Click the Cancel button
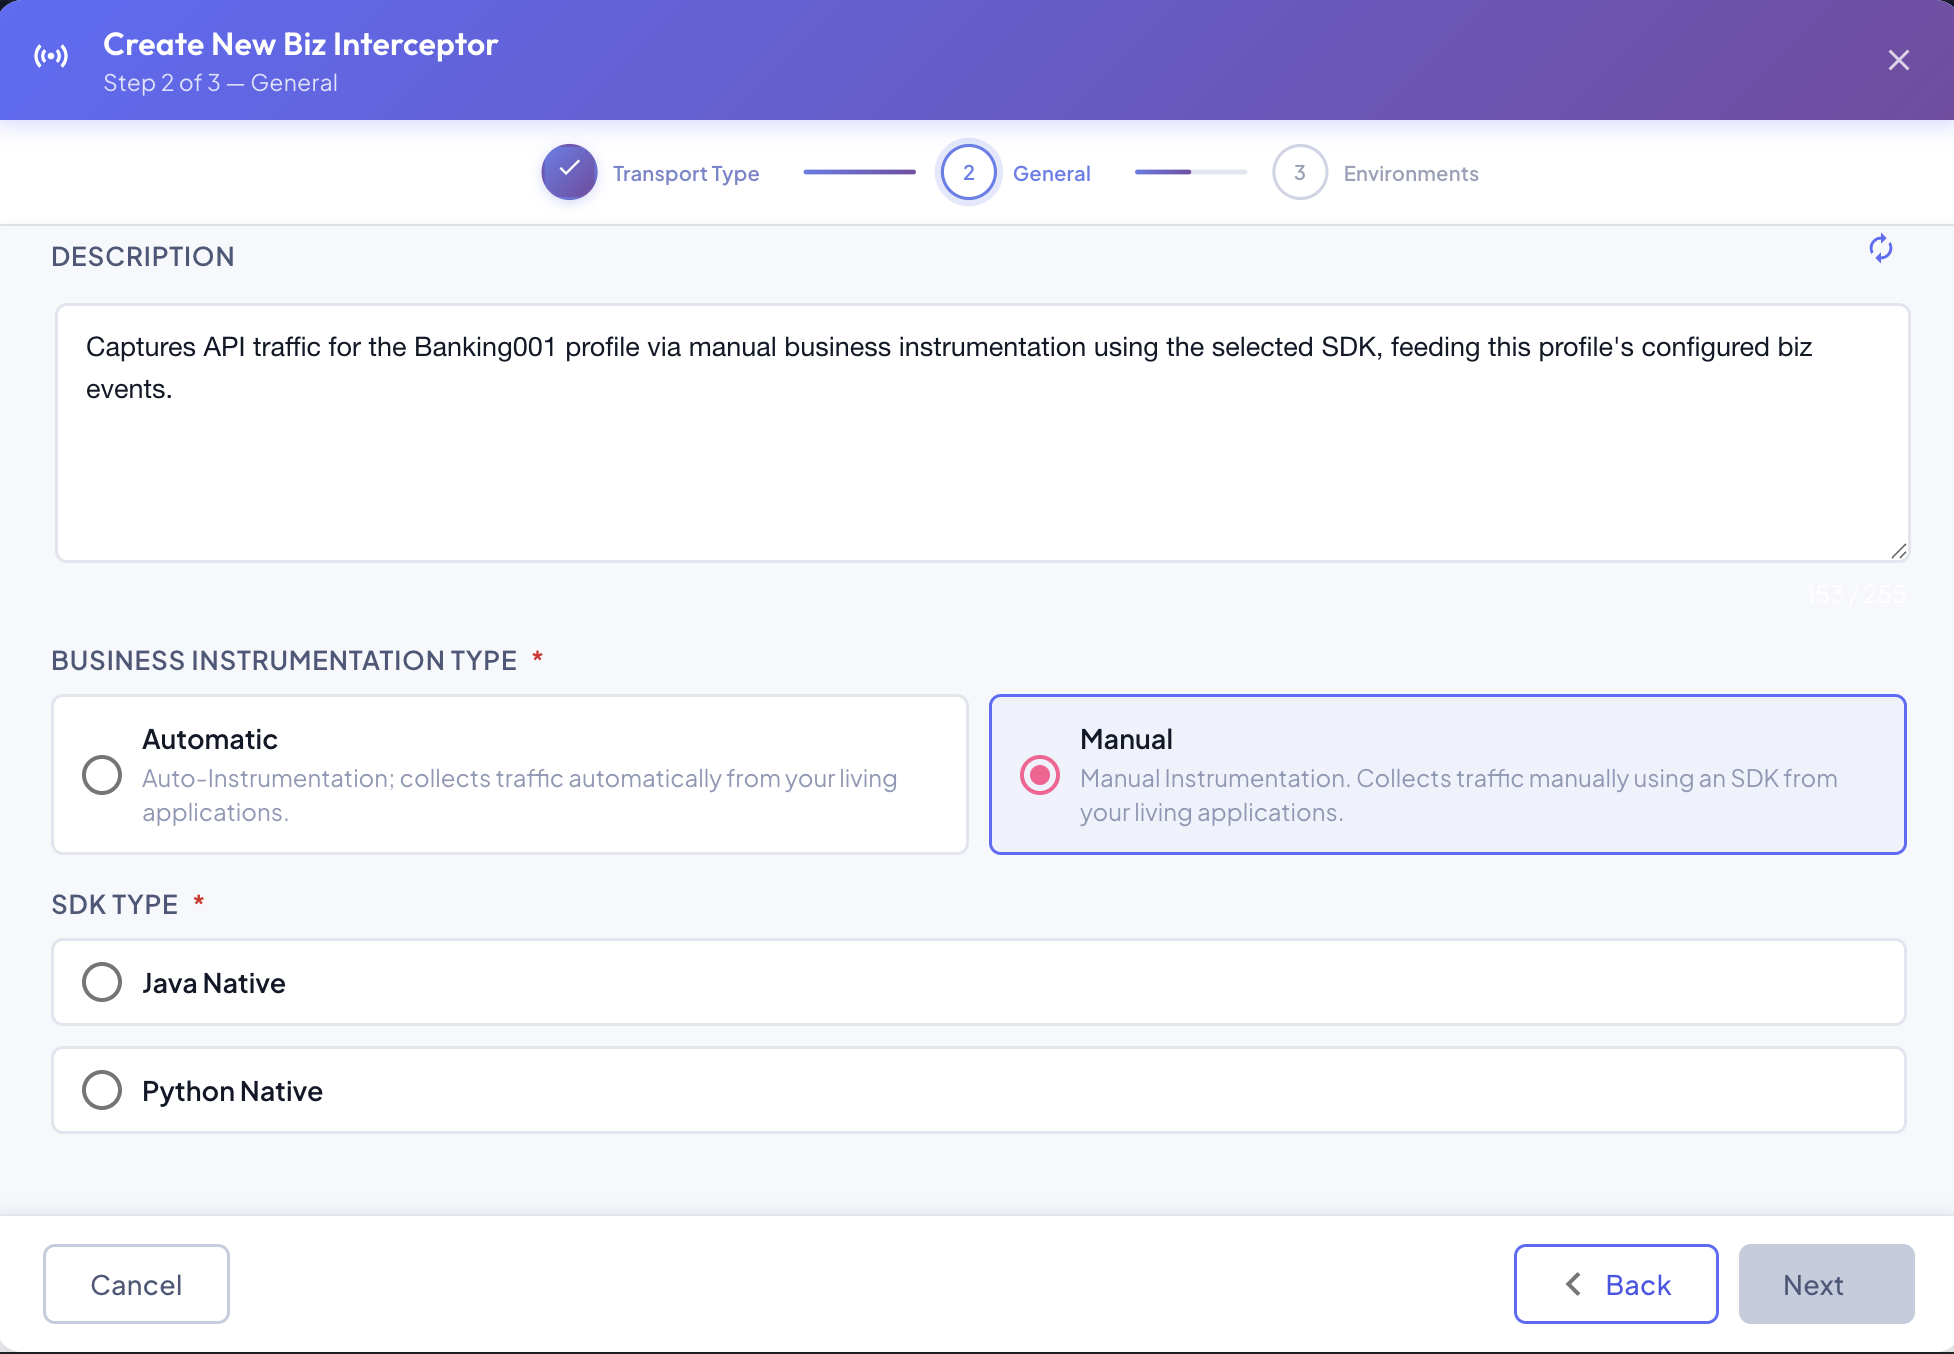 coord(136,1284)
